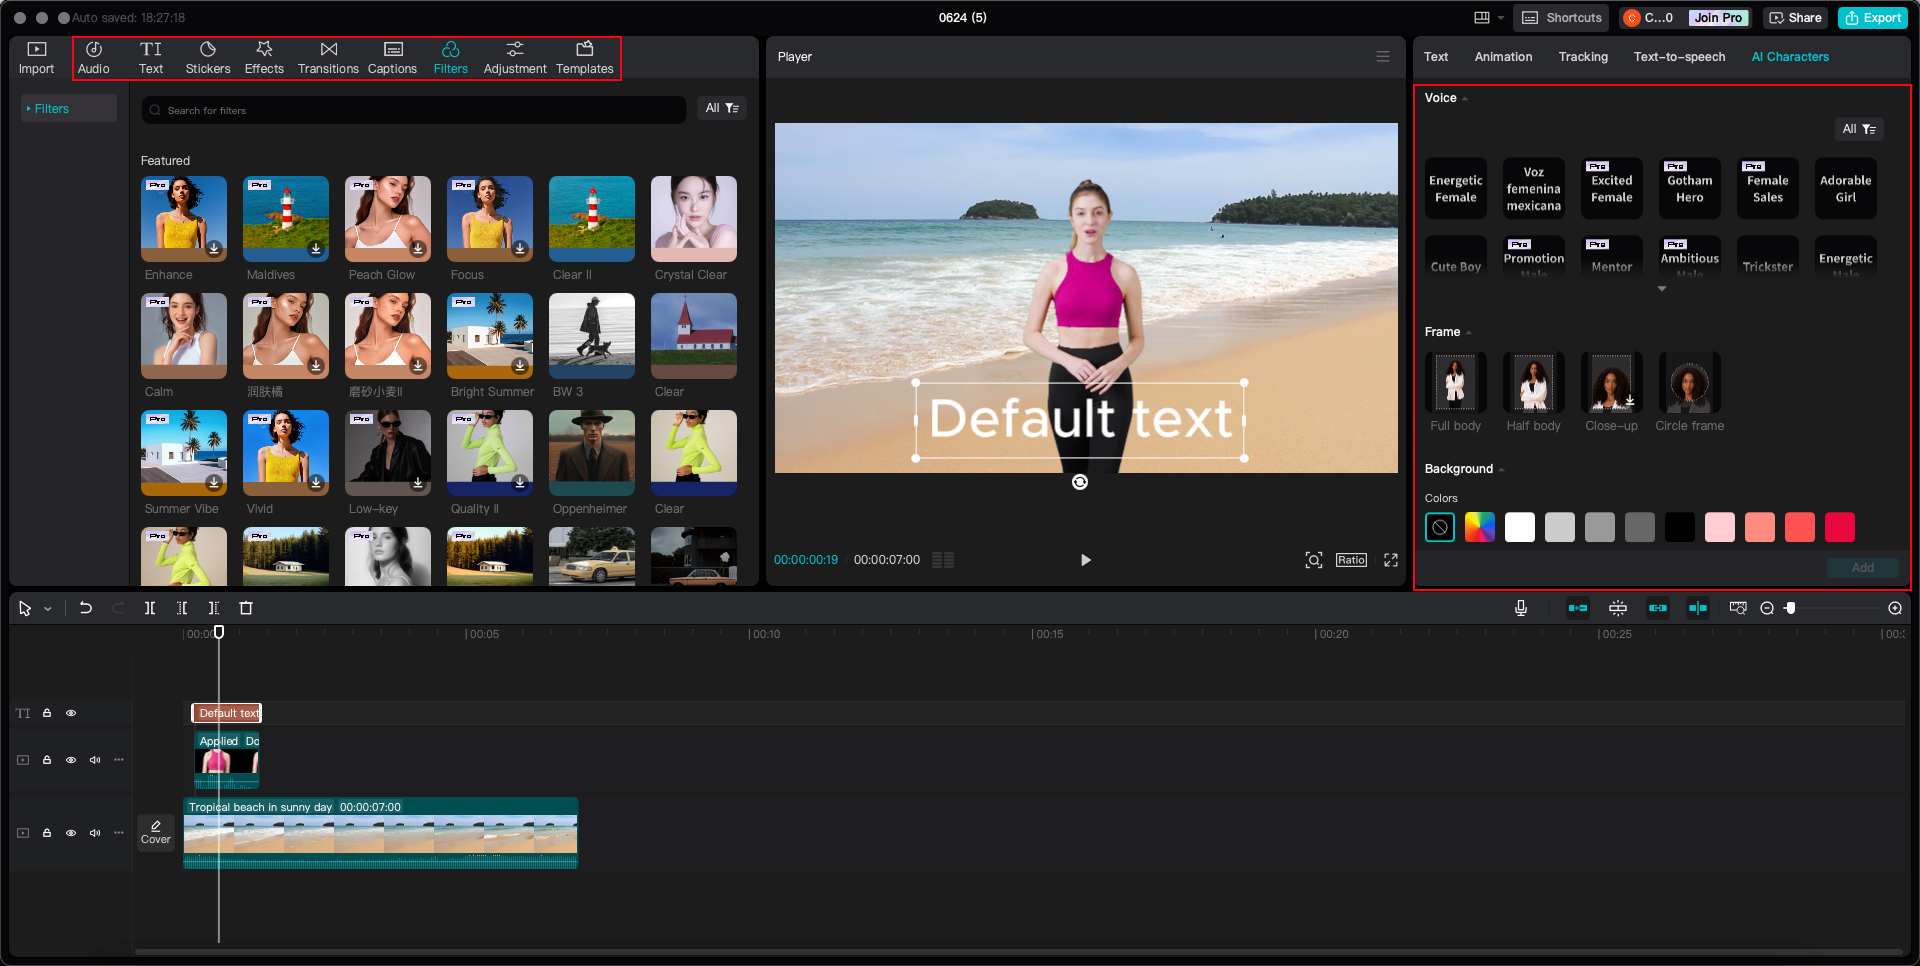Click the Cover edit button on main track
This screenshot has width=1920, height=966.
[x=156, y=832]
